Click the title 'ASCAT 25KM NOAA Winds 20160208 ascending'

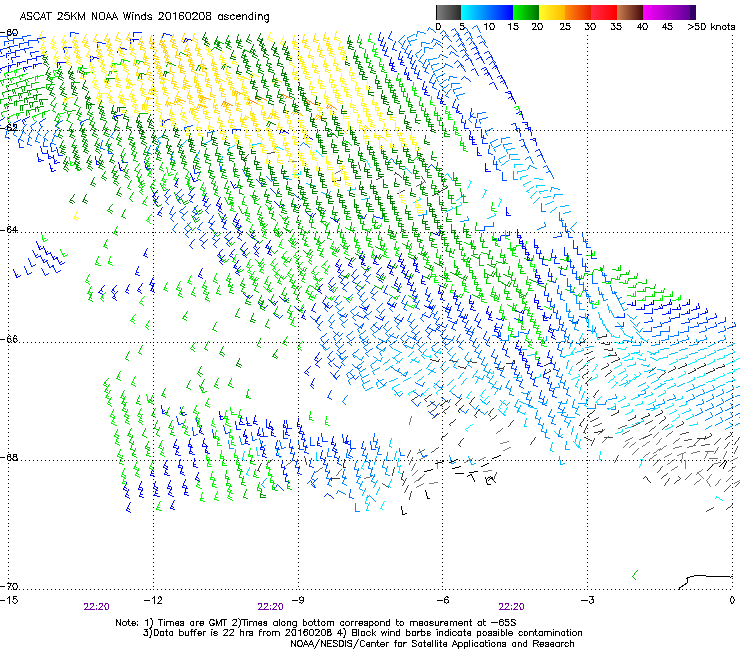pos(144,17)
